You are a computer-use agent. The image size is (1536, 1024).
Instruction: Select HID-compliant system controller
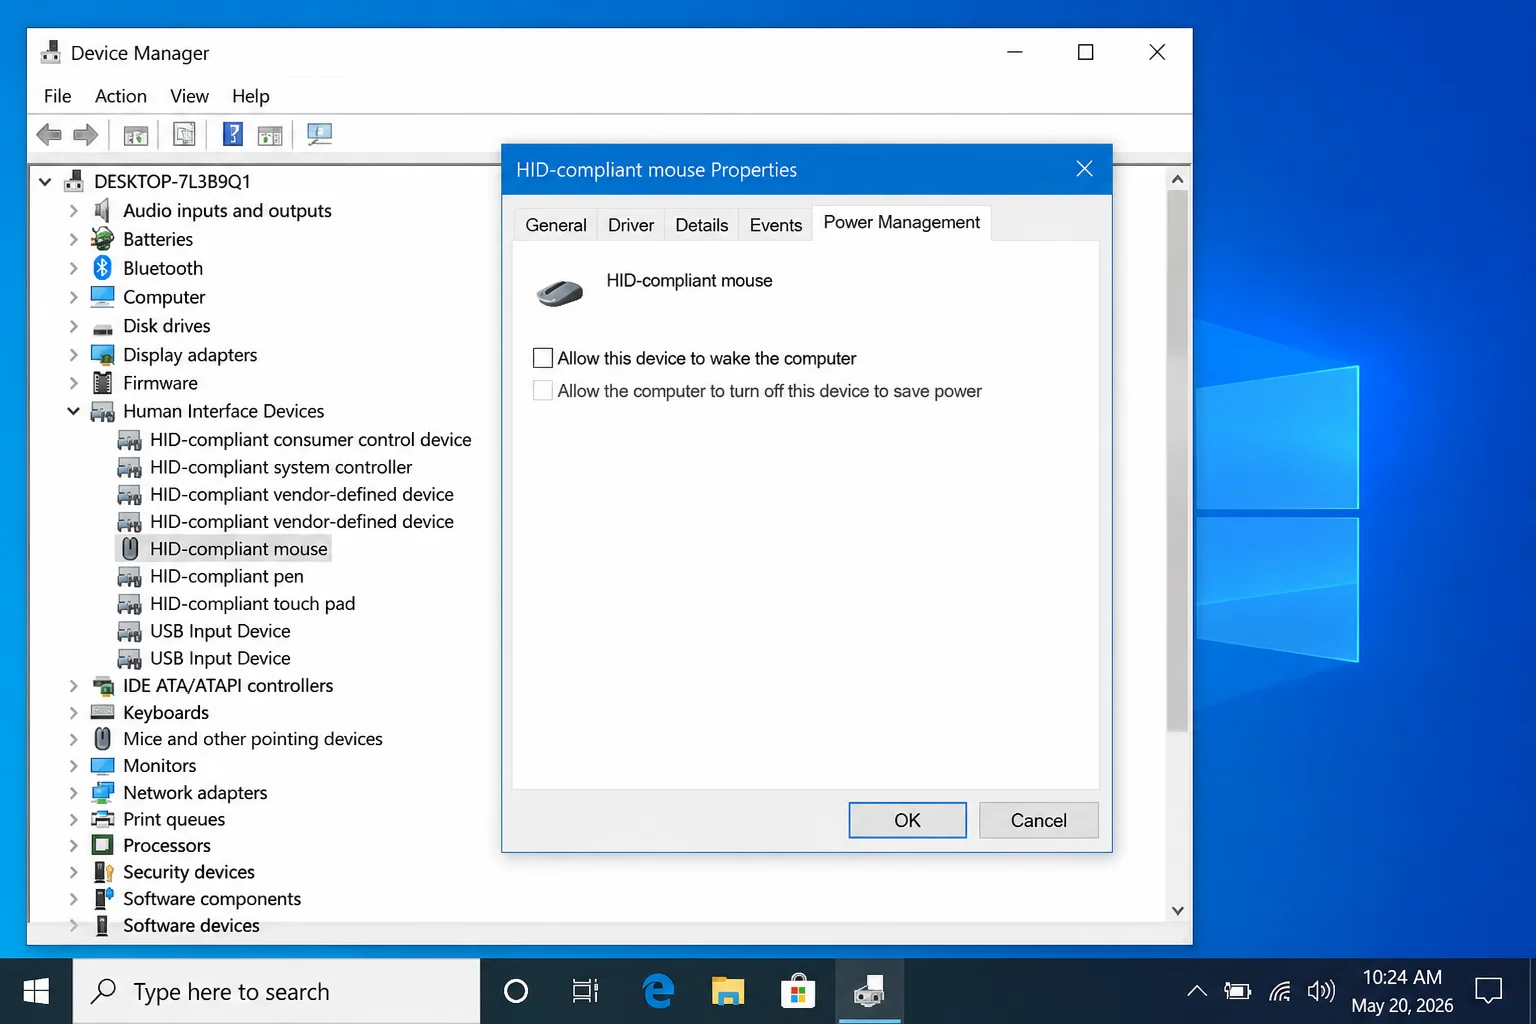click(281, 467)
